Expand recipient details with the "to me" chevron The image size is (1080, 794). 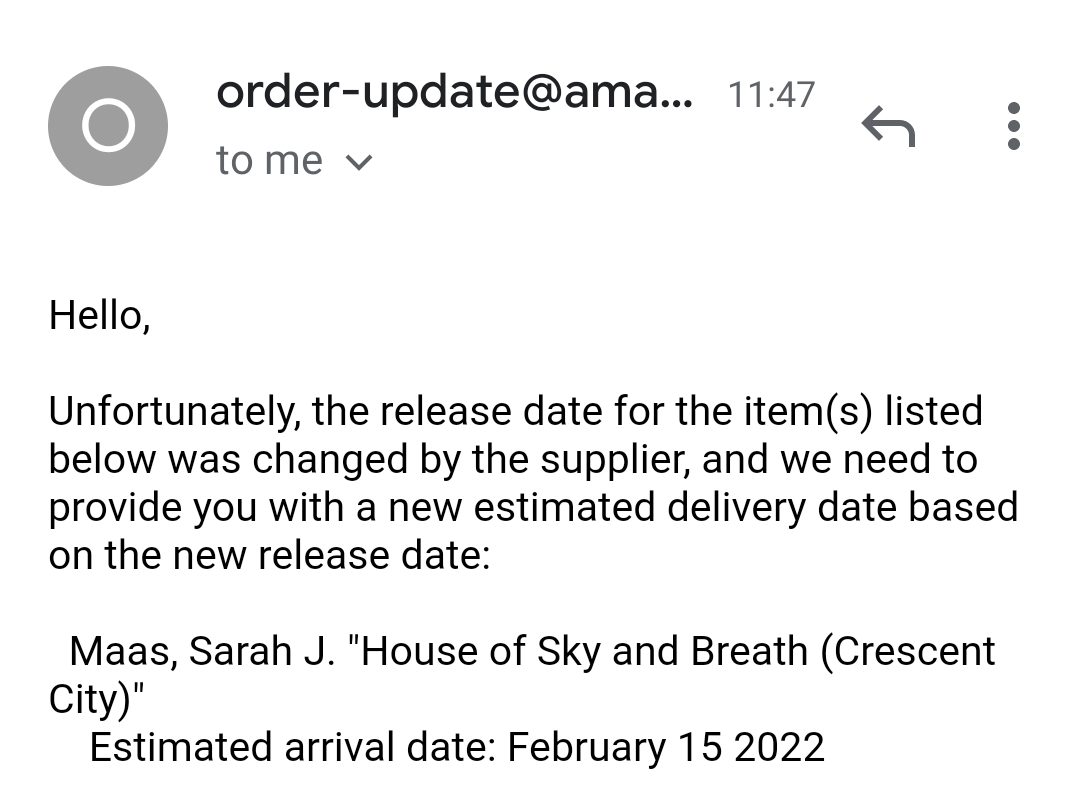pyautogui.click(x=361, y=160)
